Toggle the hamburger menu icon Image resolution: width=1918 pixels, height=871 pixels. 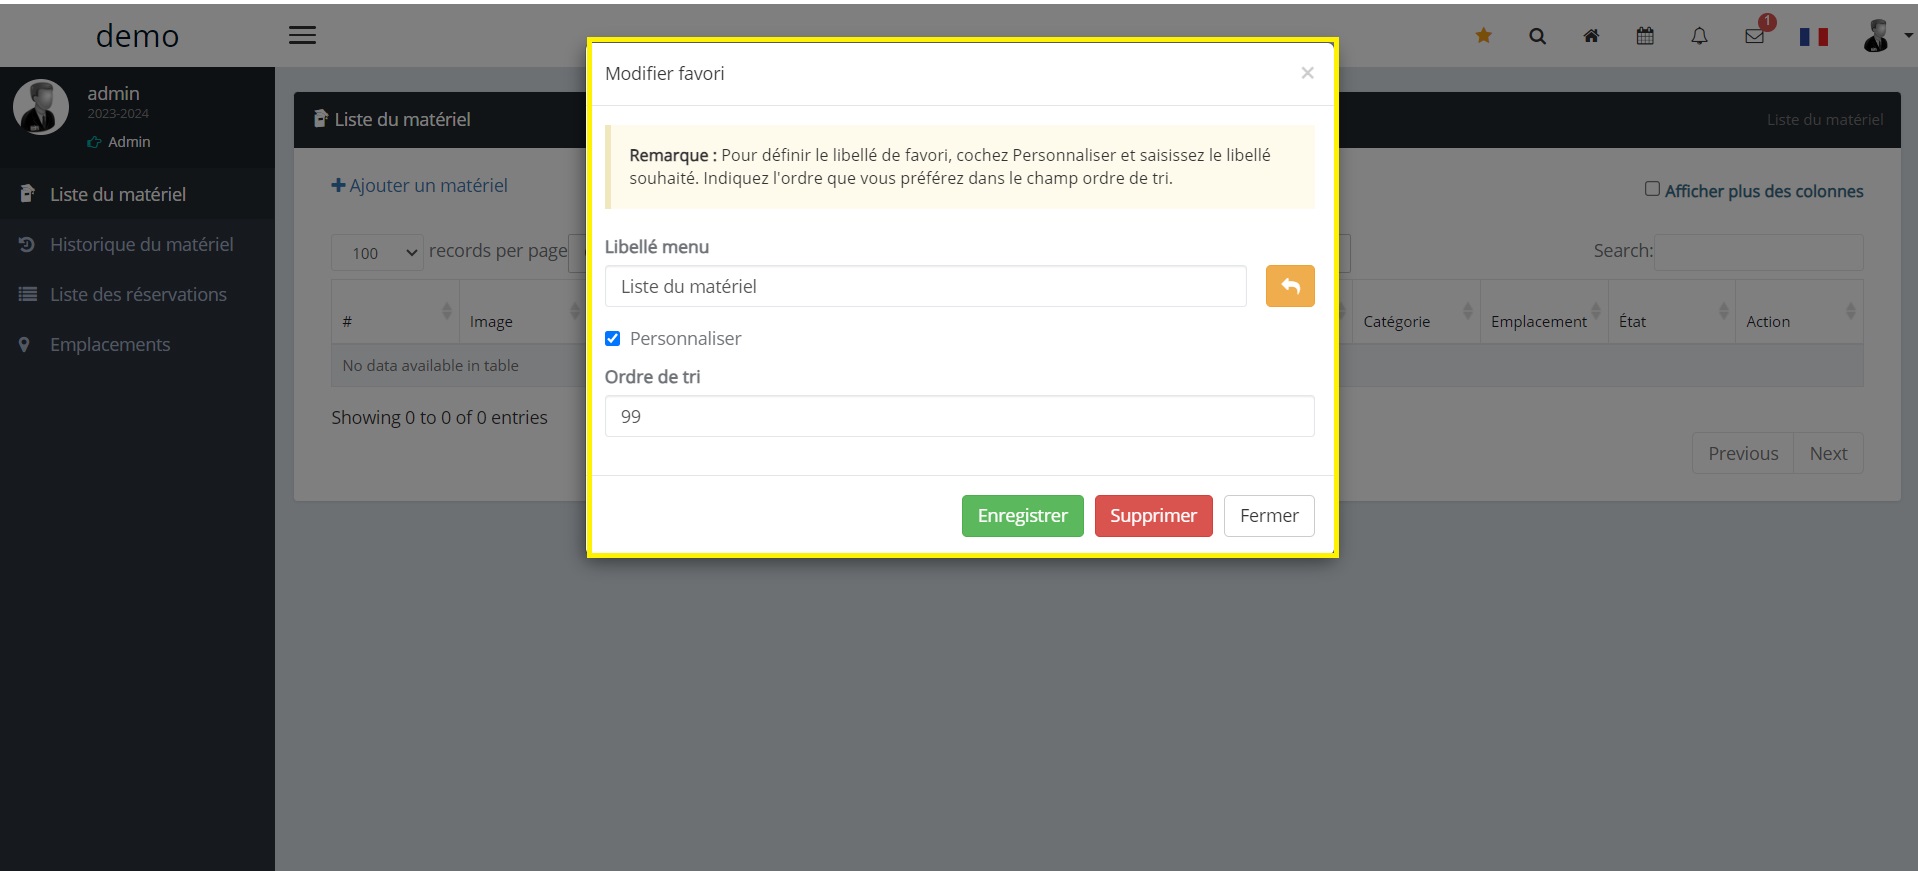302,35
